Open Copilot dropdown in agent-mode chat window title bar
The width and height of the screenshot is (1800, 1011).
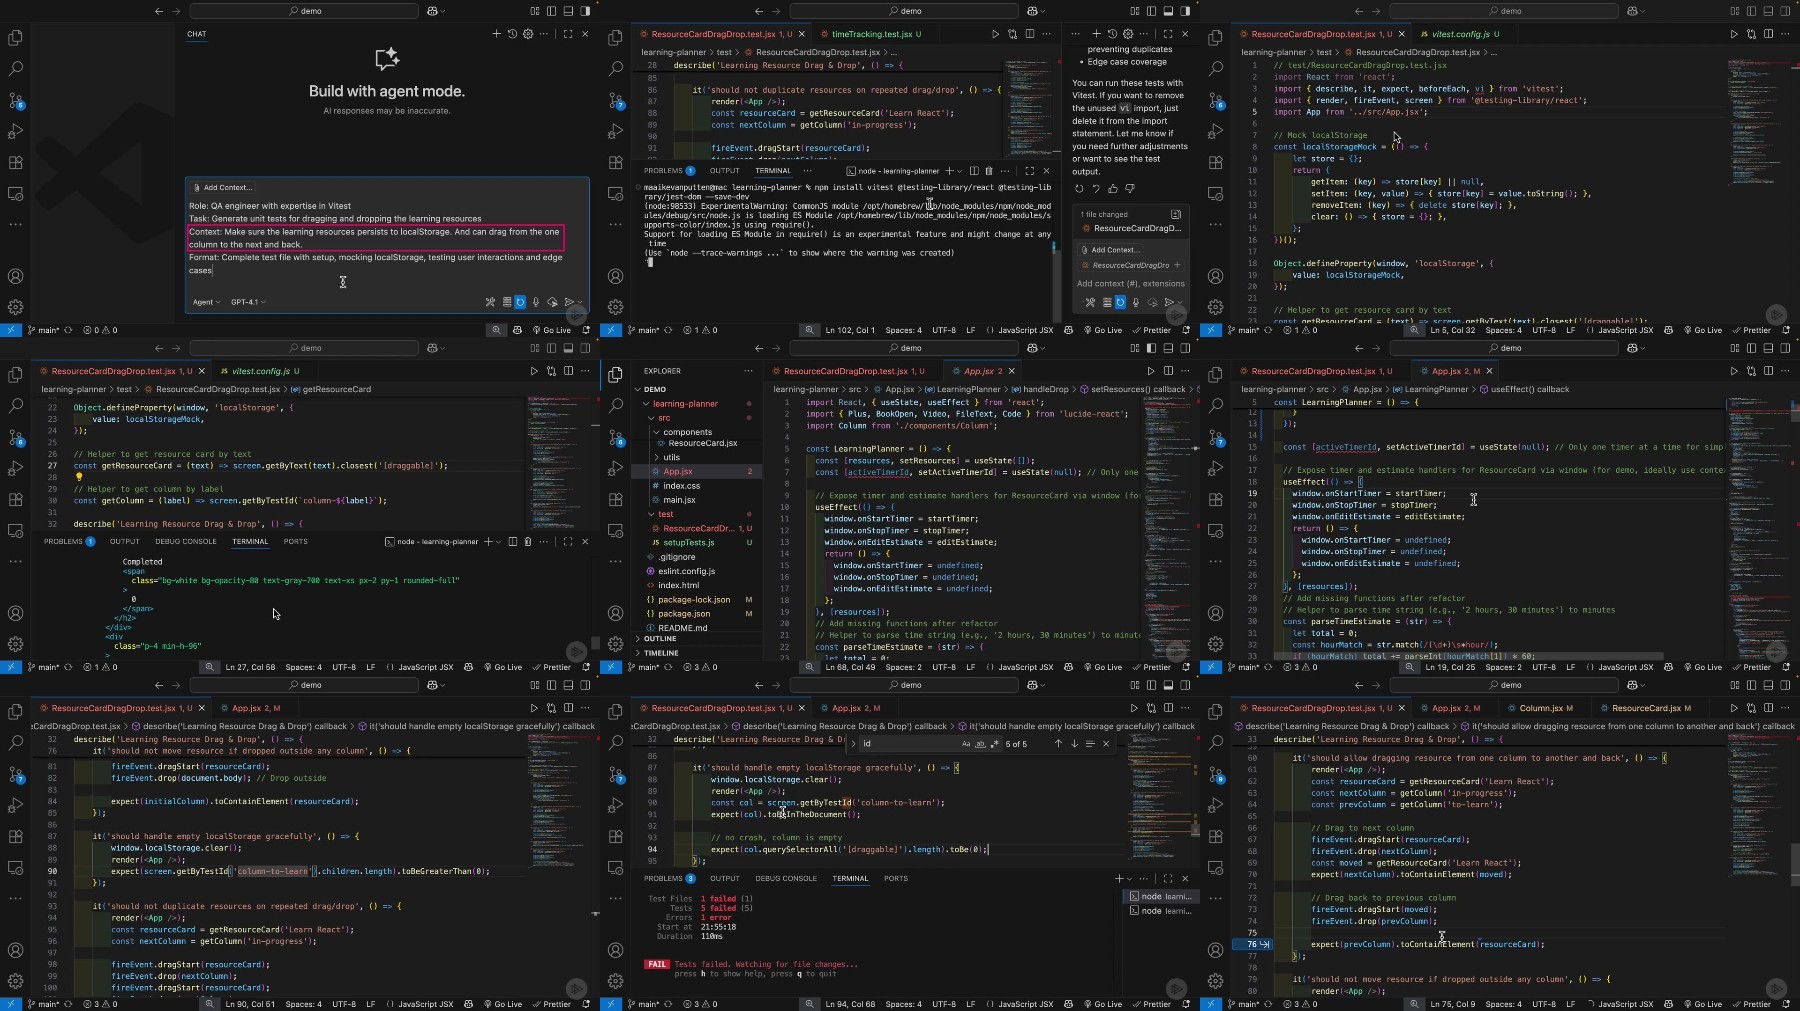click(436, 11)
